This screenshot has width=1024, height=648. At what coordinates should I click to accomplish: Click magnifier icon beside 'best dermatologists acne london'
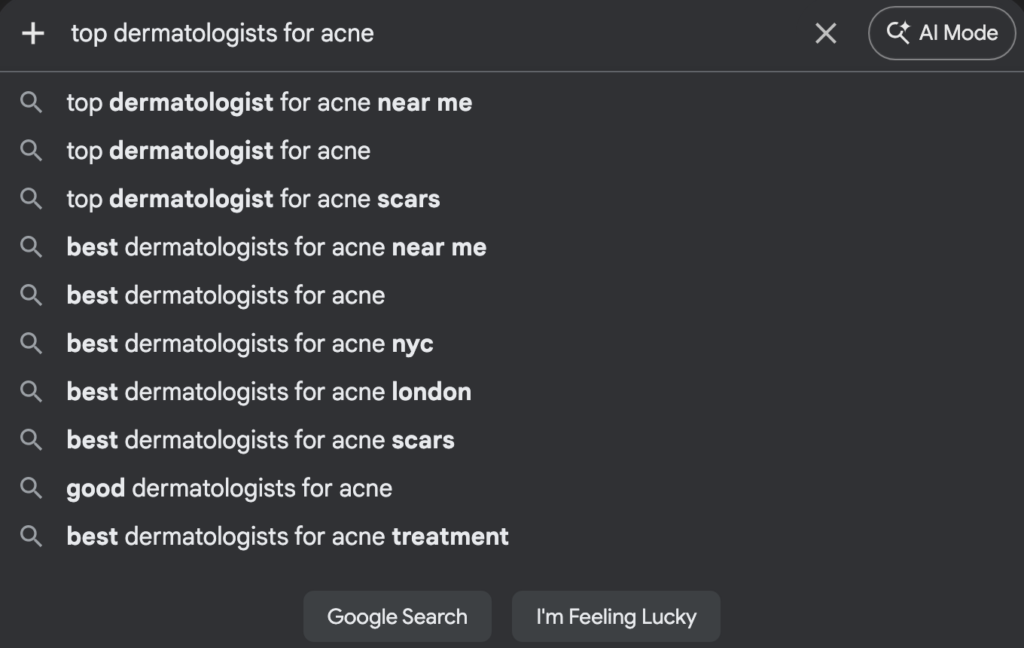click(x=32, y=391)
